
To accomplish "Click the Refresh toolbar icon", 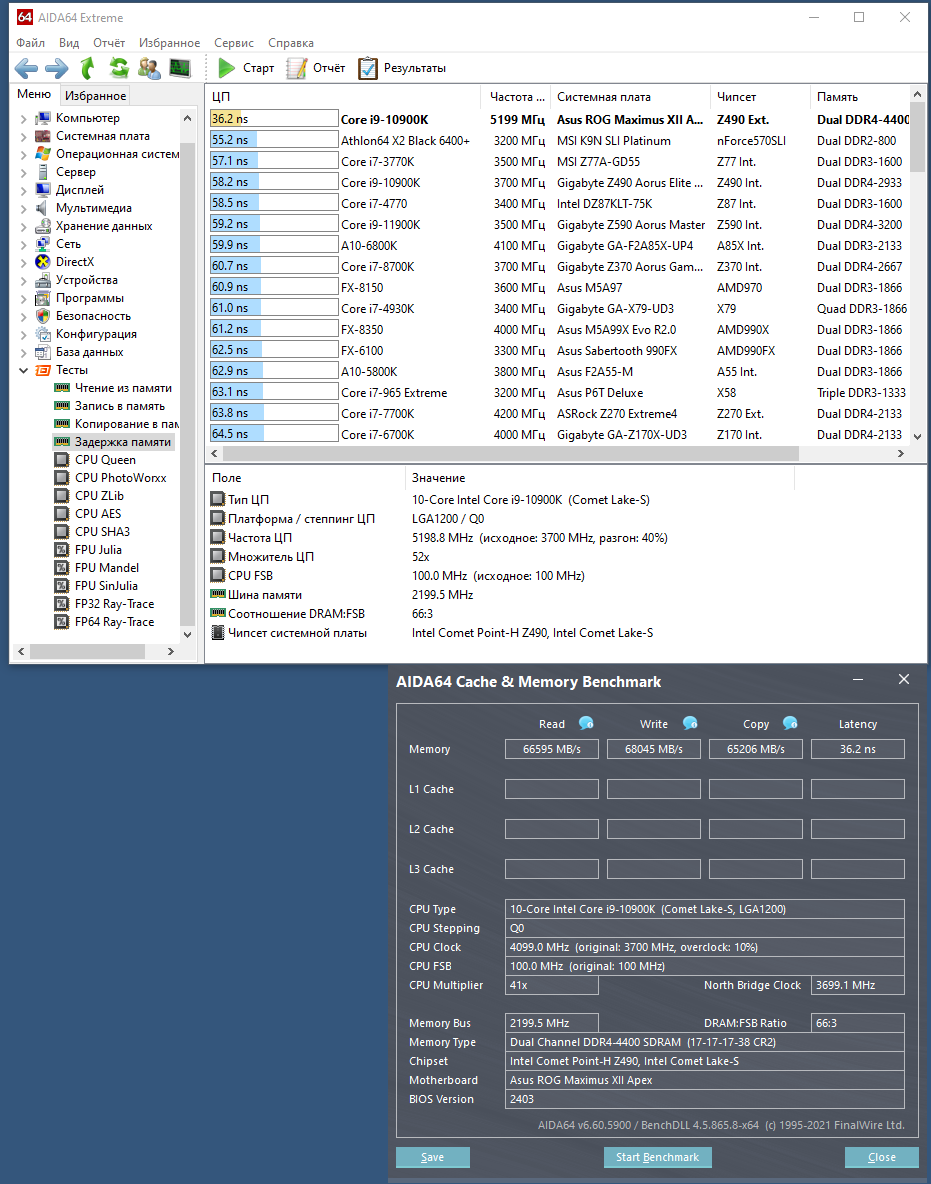I will [x=119, y=69].
